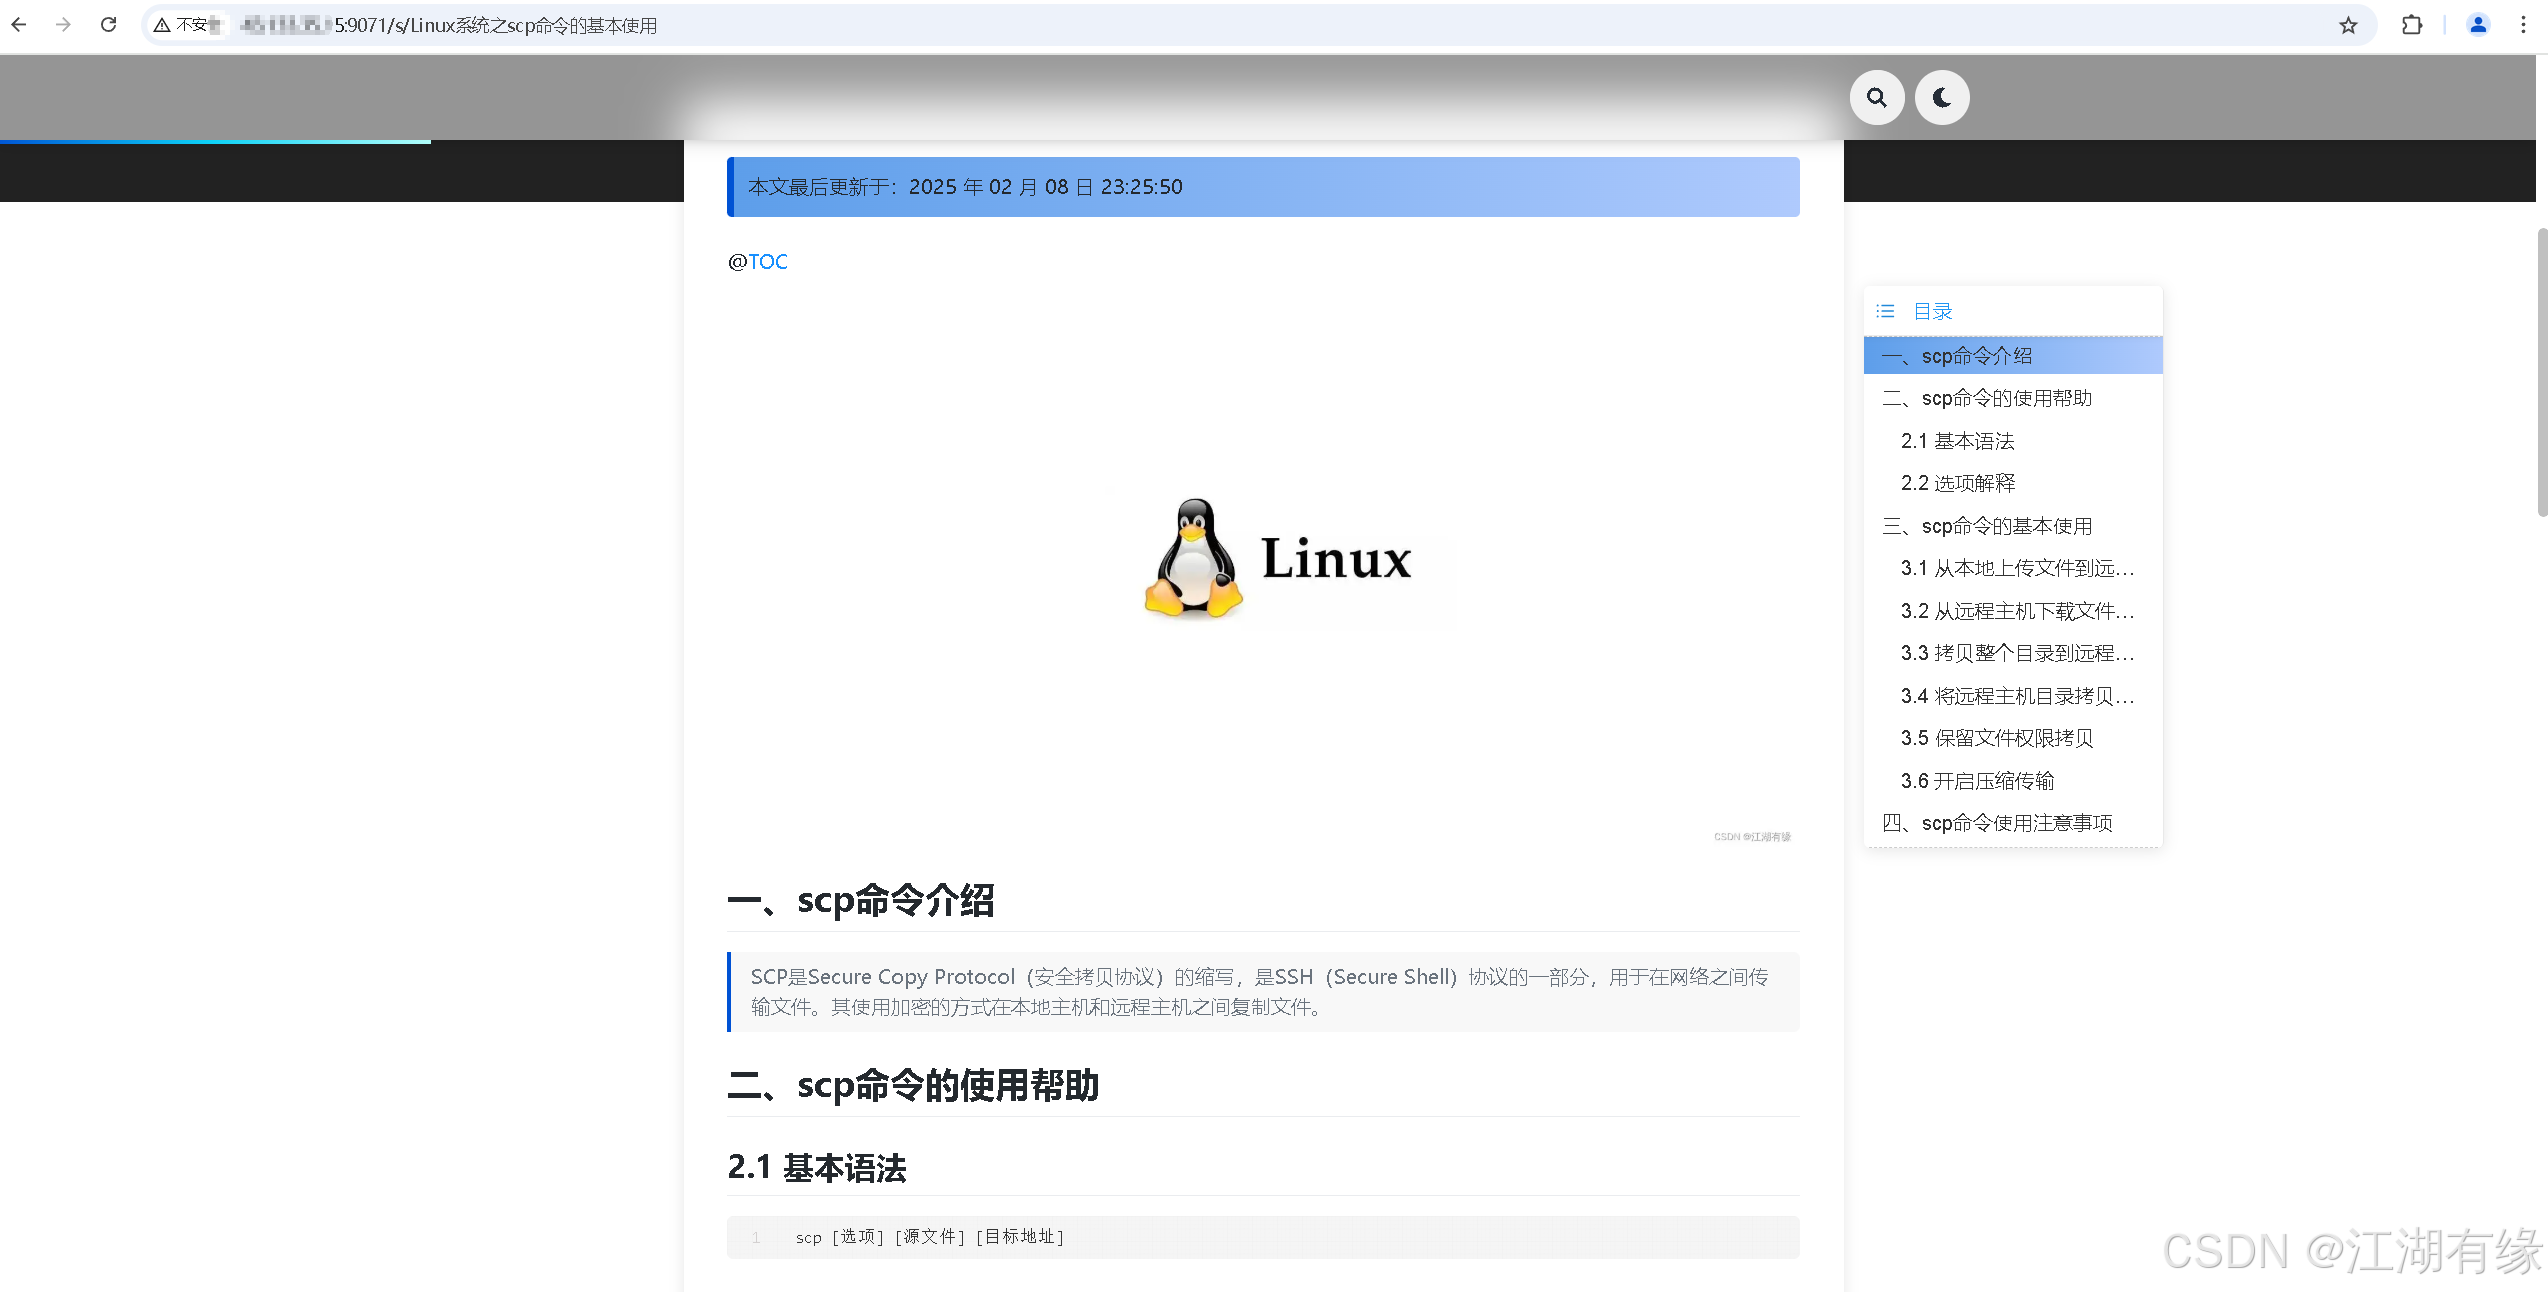Click the TOC link

768,262
